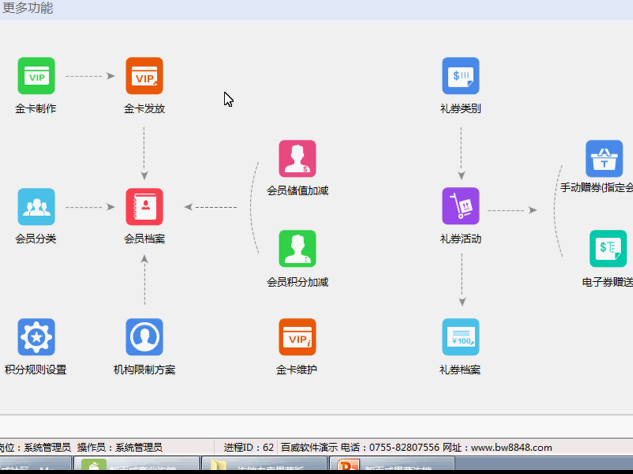This screenshot has height=474, width=633.
Task: Open the red 会员档案 member archive icon
Action: [144, 207]
